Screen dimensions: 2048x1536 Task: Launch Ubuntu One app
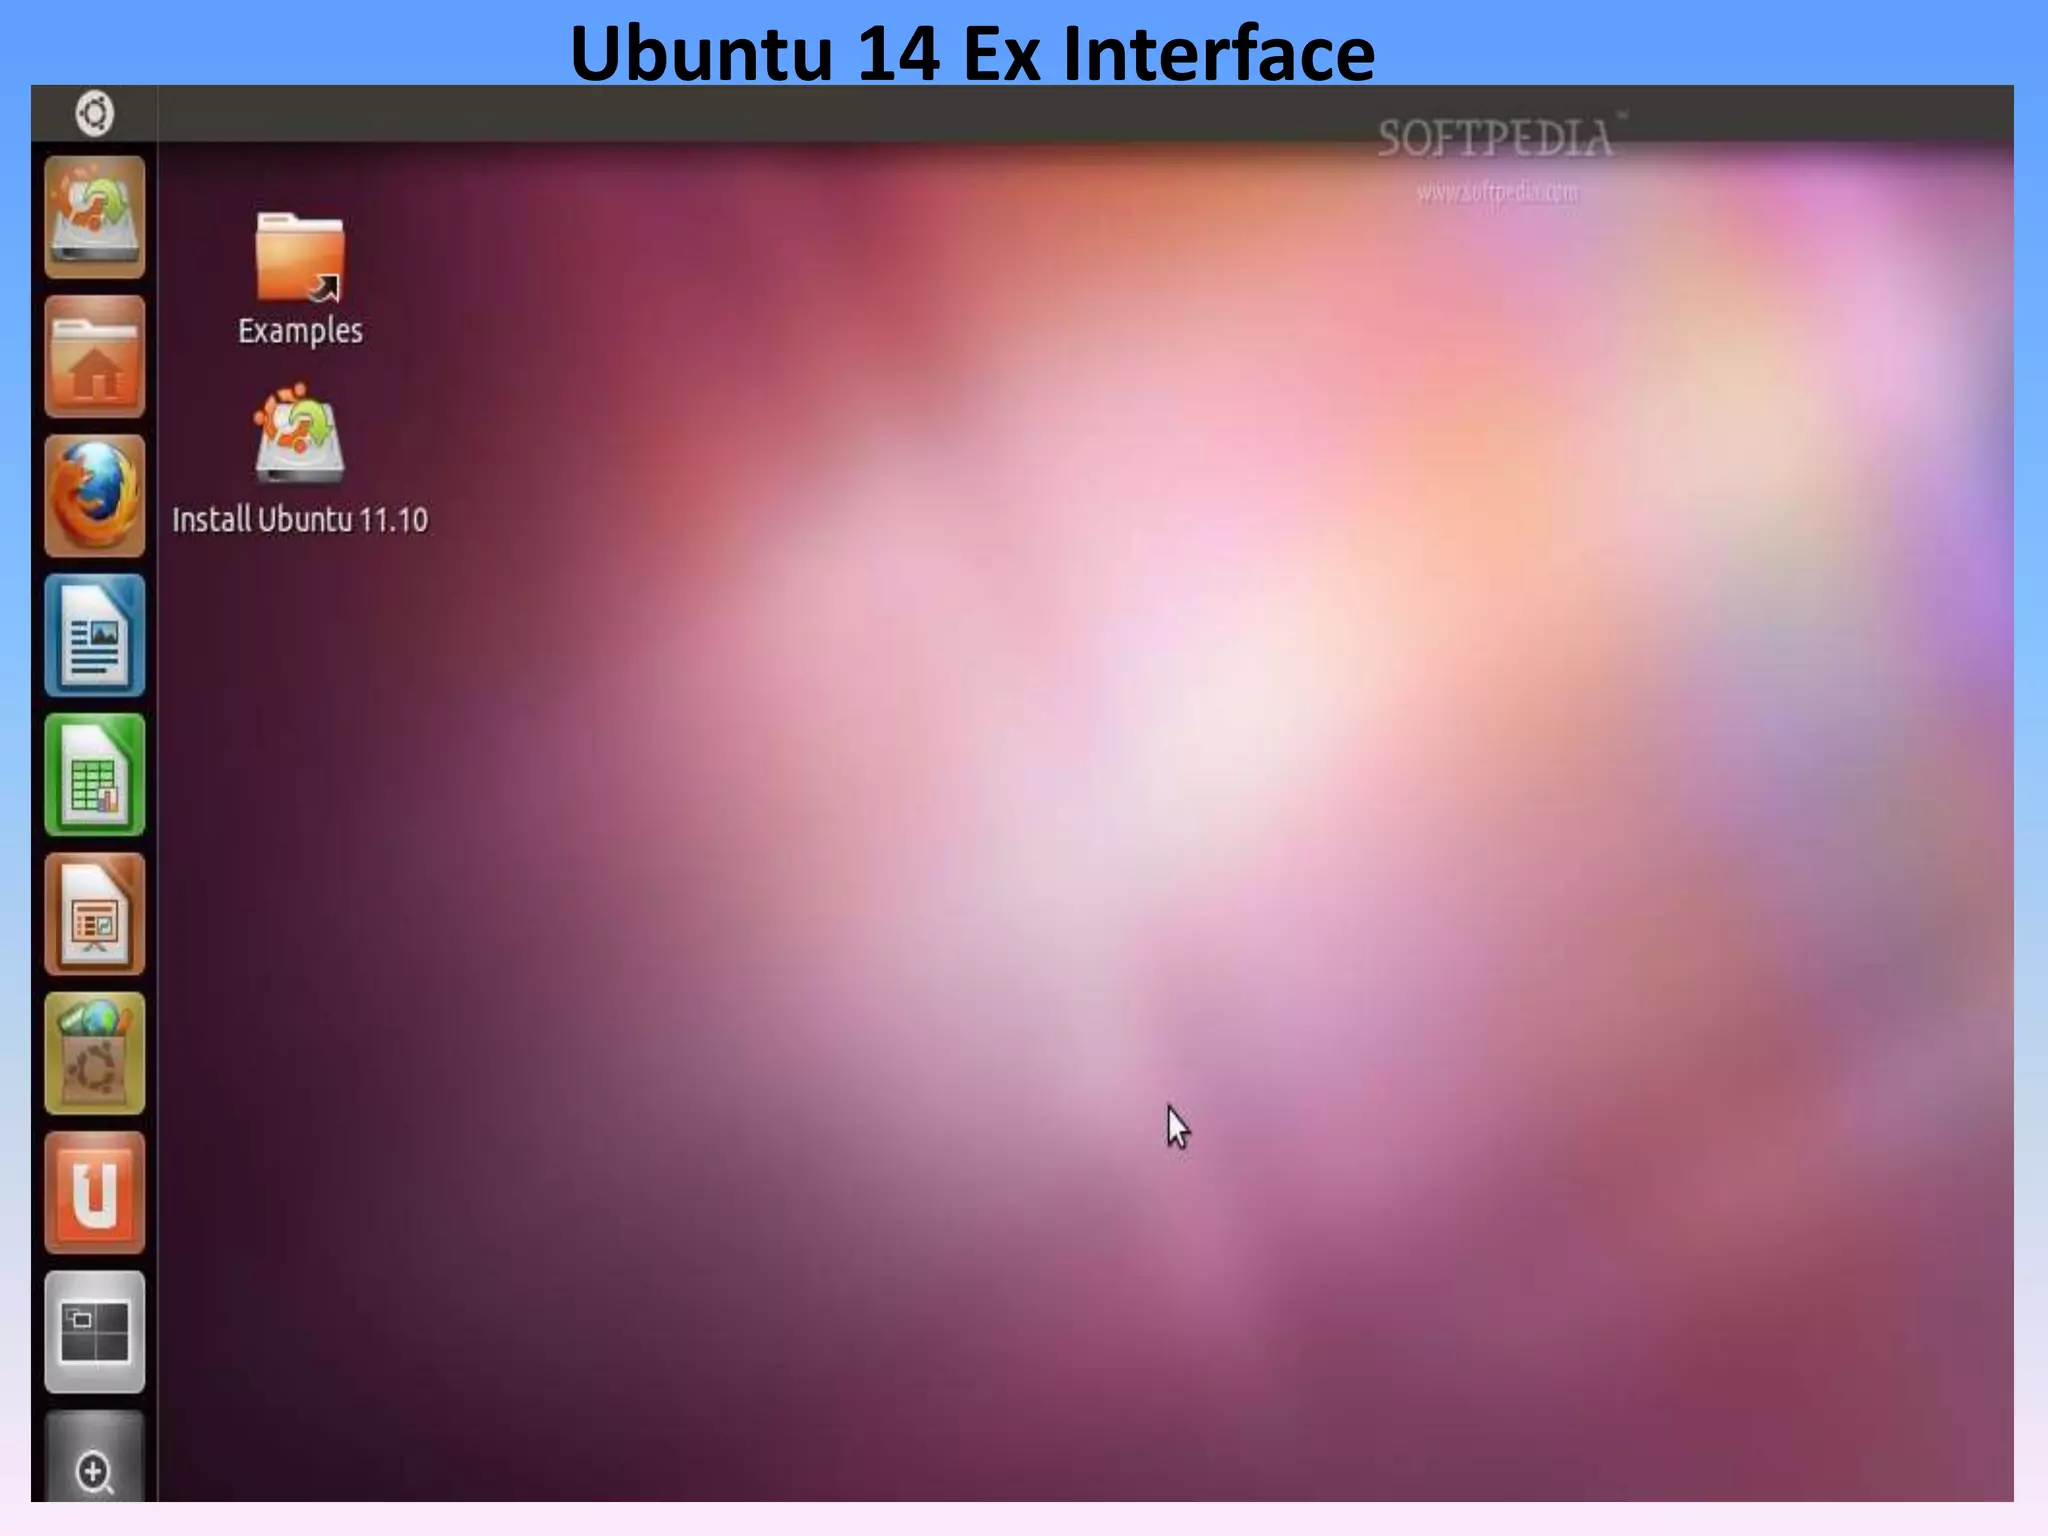pyautogui.click(x=95, y=1193)
